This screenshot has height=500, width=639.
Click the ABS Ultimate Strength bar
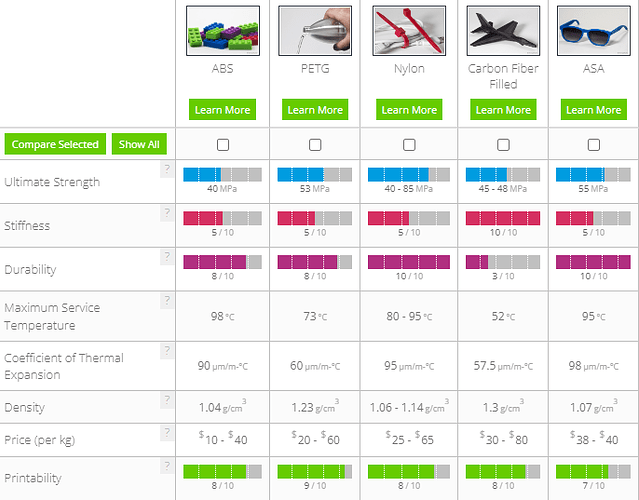(x=222, y=174)
